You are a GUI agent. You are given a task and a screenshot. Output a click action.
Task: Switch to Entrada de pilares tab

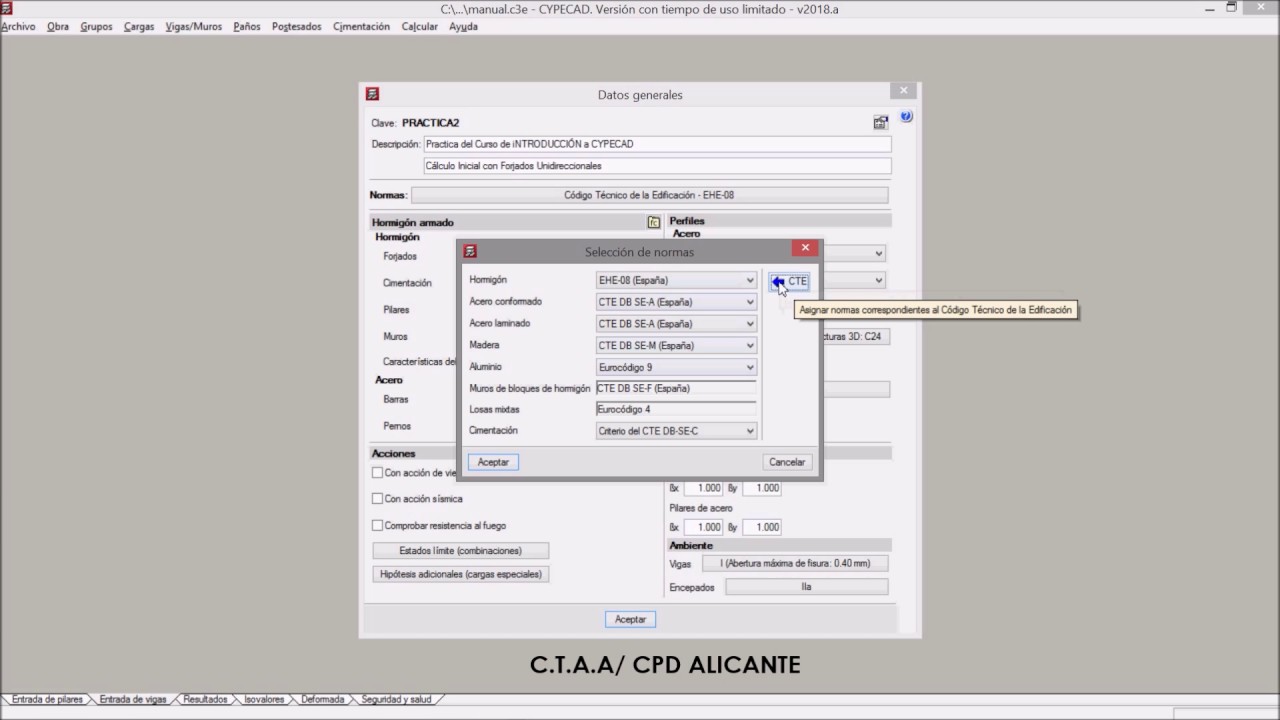point(47,700)
